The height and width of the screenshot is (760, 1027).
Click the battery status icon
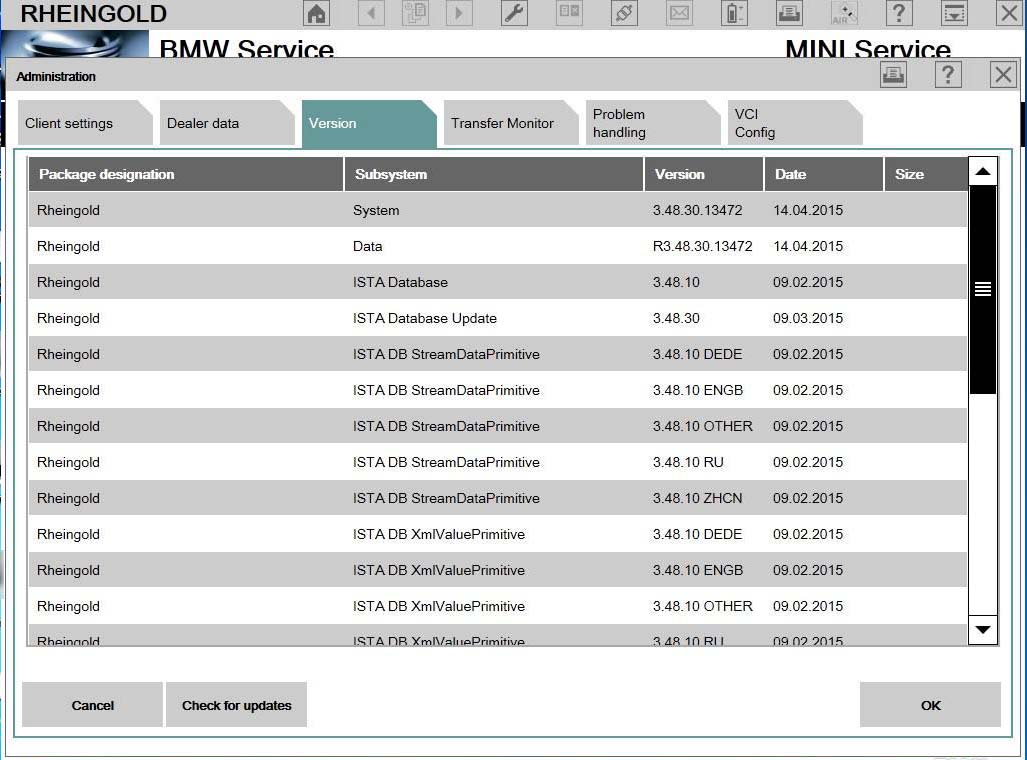[734, 13]
